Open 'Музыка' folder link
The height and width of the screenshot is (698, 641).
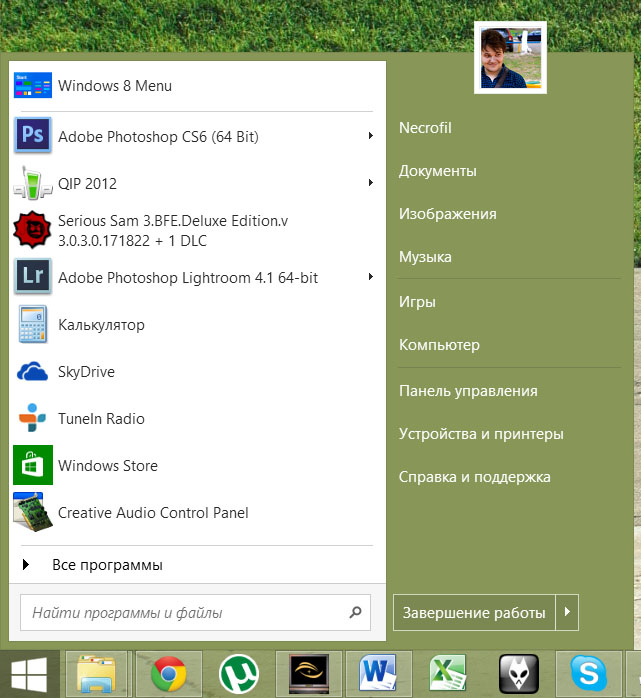click(x=425, y=257)
